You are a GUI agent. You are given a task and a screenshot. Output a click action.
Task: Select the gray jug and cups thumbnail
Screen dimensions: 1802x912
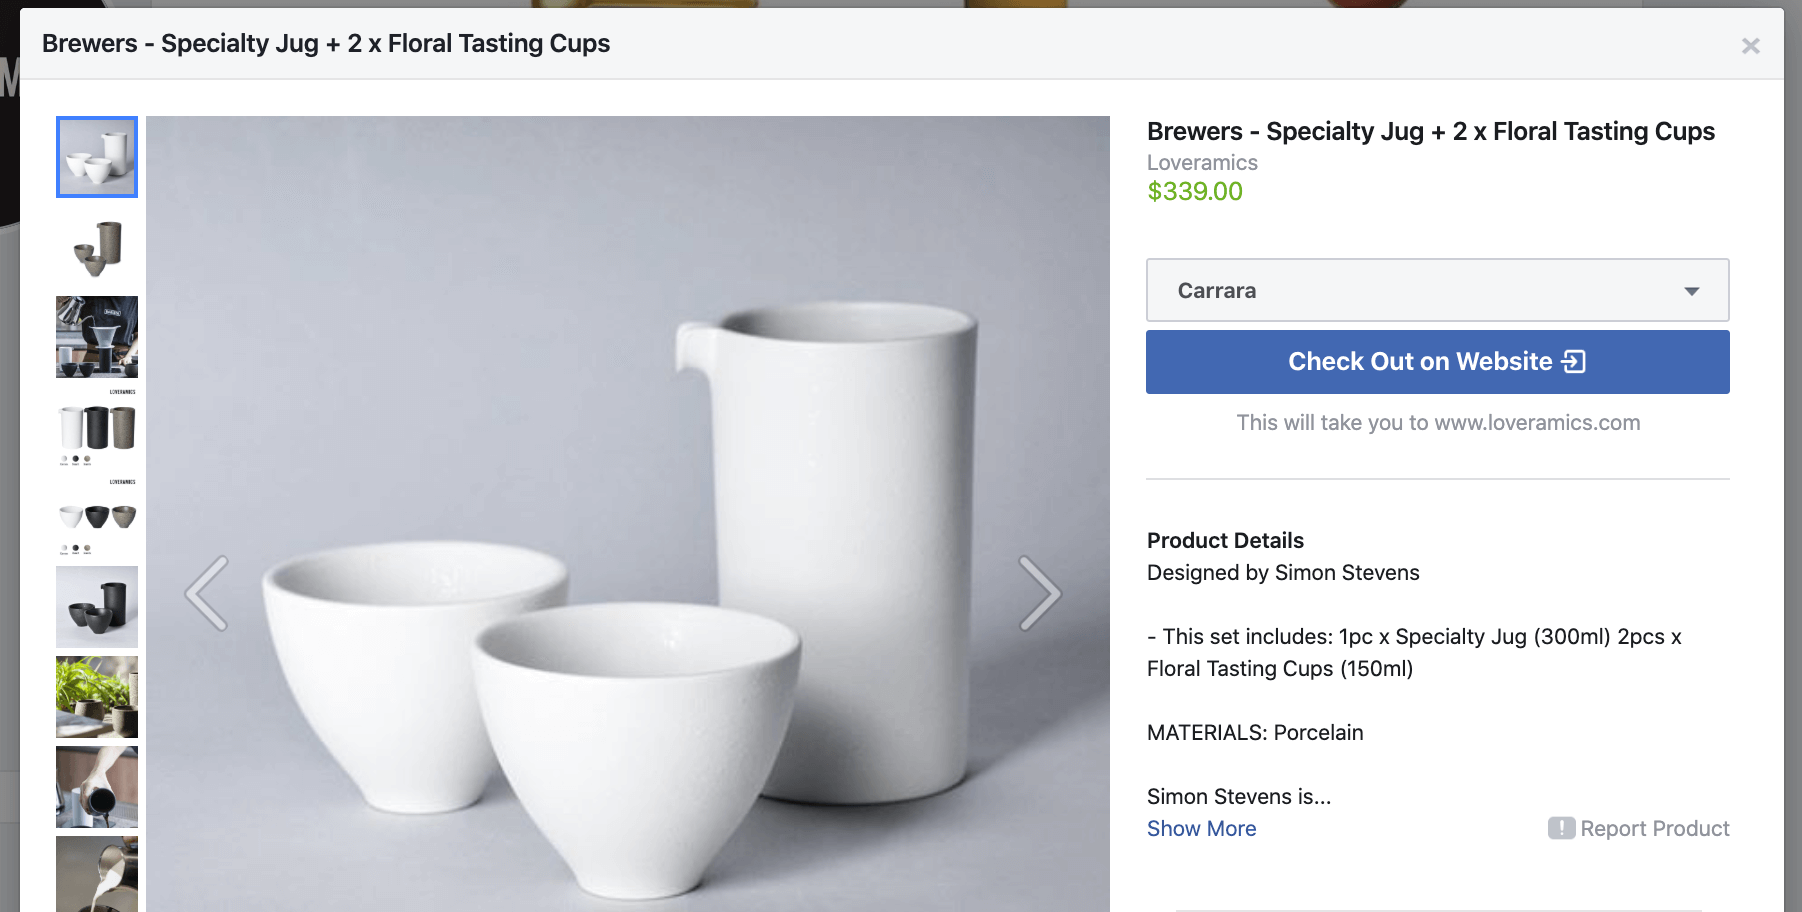click(x=97, y=247)
